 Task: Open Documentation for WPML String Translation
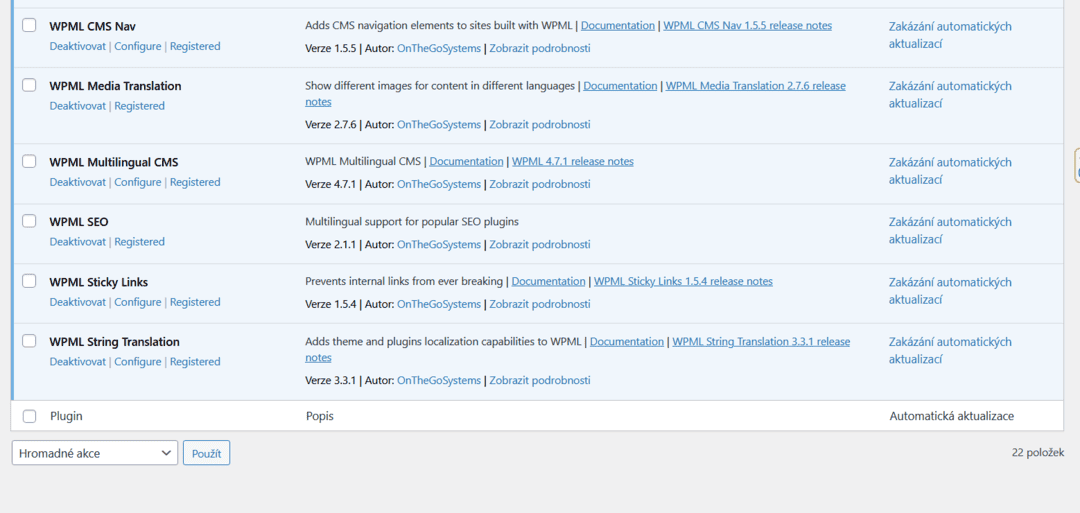[x=627, y=342]
